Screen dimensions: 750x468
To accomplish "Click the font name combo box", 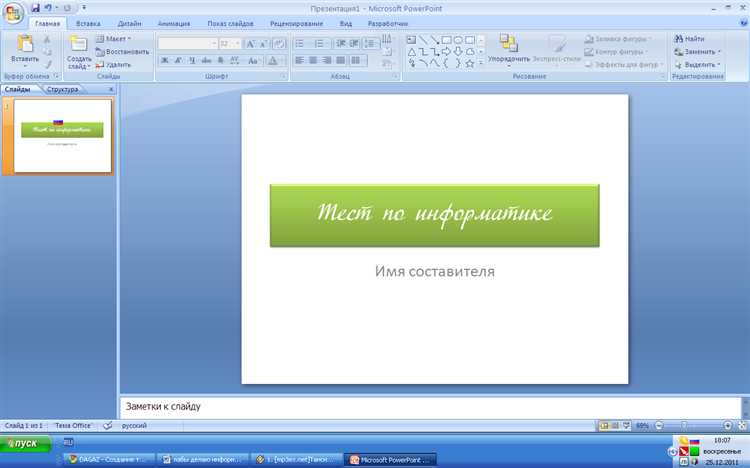I will point(188,44).
